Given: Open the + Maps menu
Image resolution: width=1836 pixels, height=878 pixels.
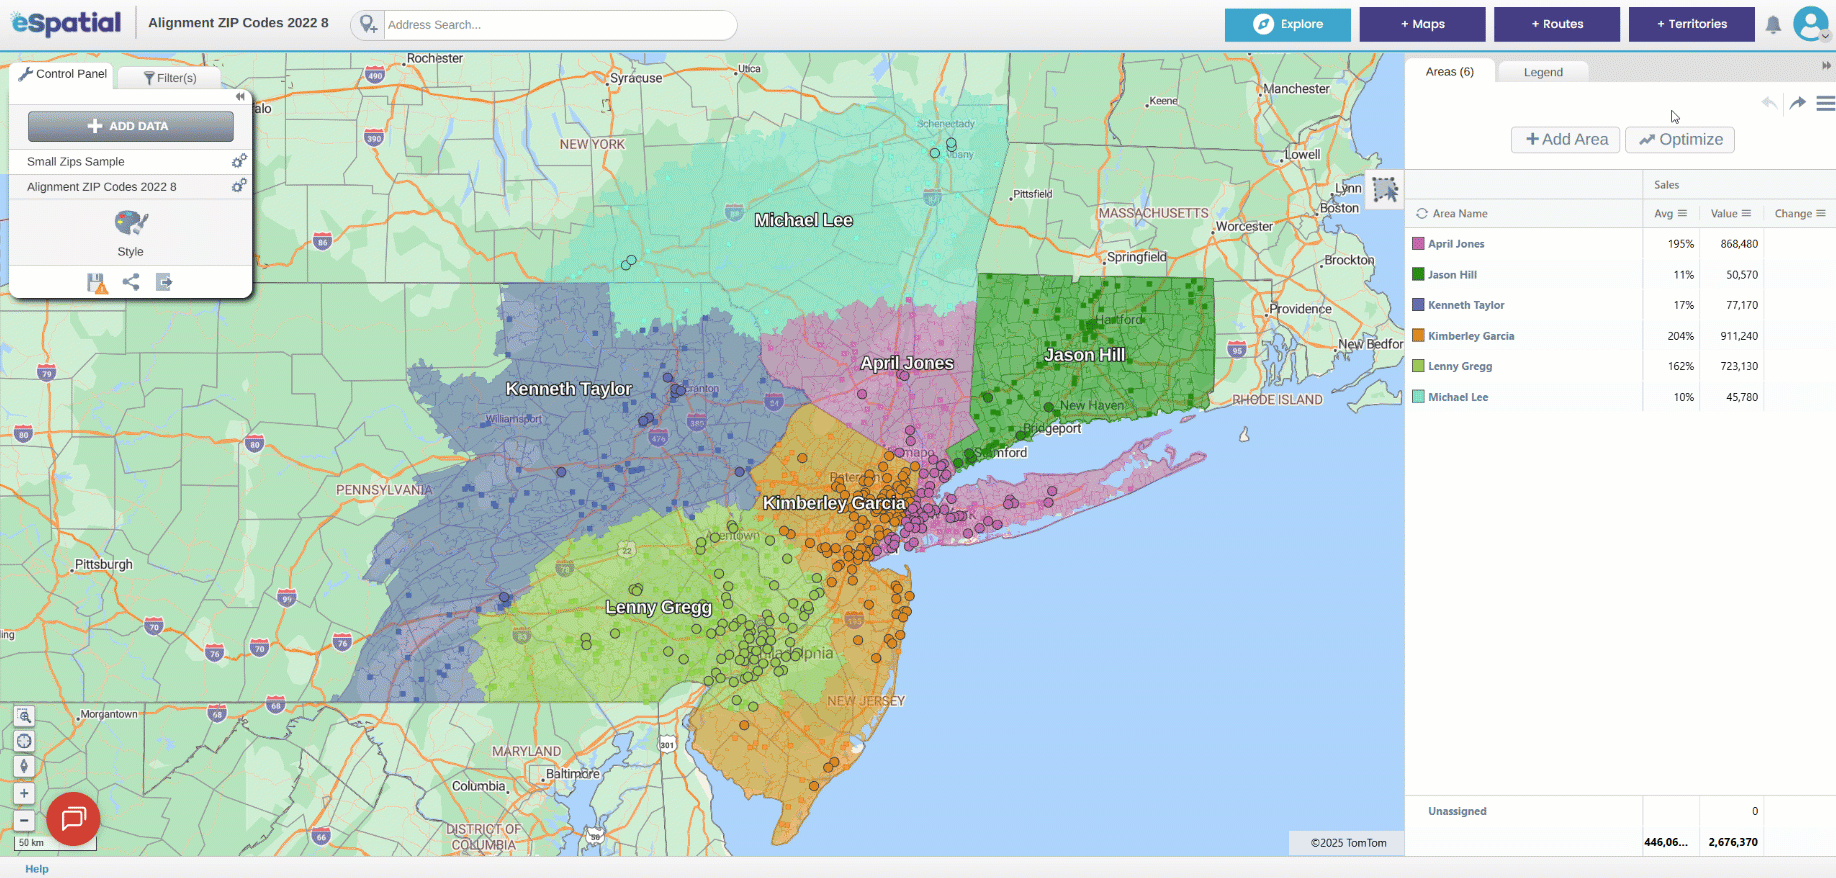Looking at the screenshot, I should 1422,24.
